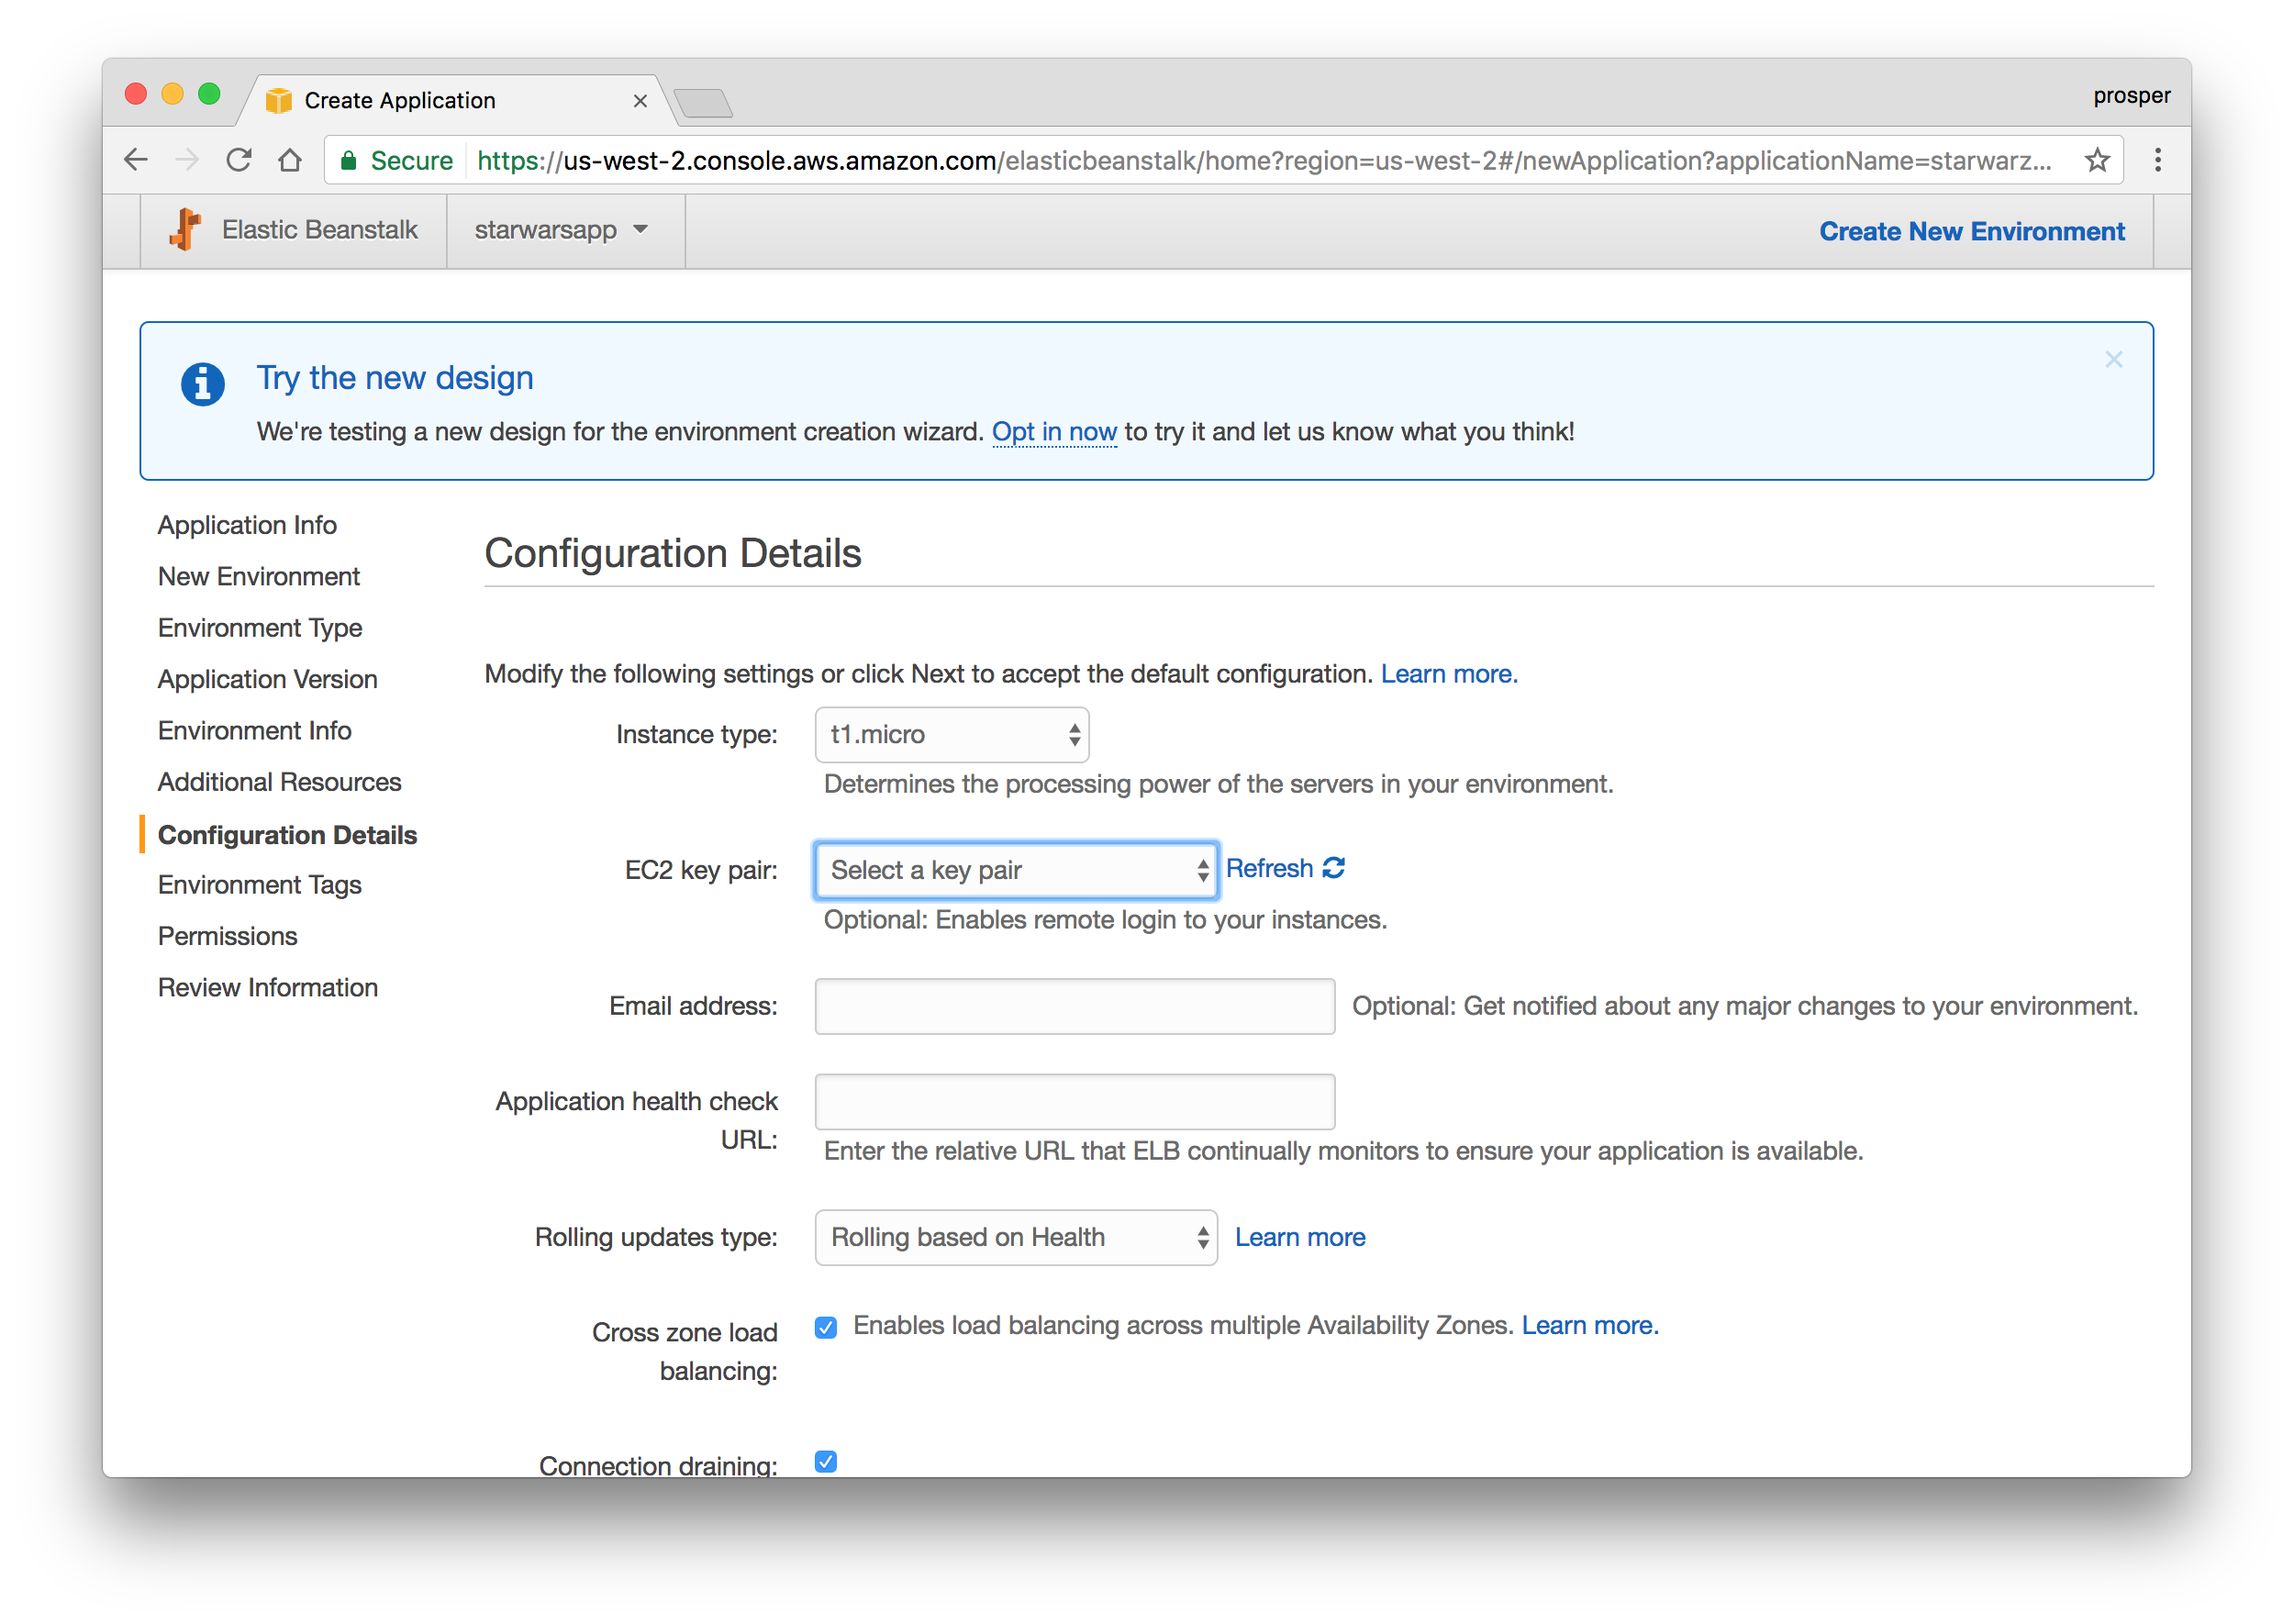
Task: Click Learn more next to Rolling updates
Action: 1300,1237
